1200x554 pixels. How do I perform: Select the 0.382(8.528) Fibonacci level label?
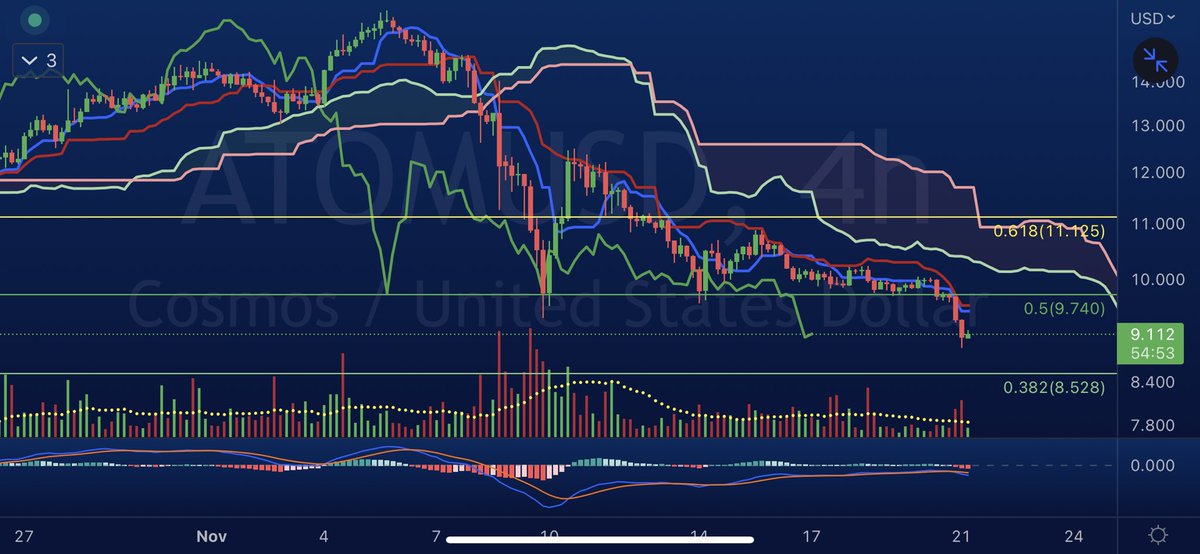(x=1054, y=387)
